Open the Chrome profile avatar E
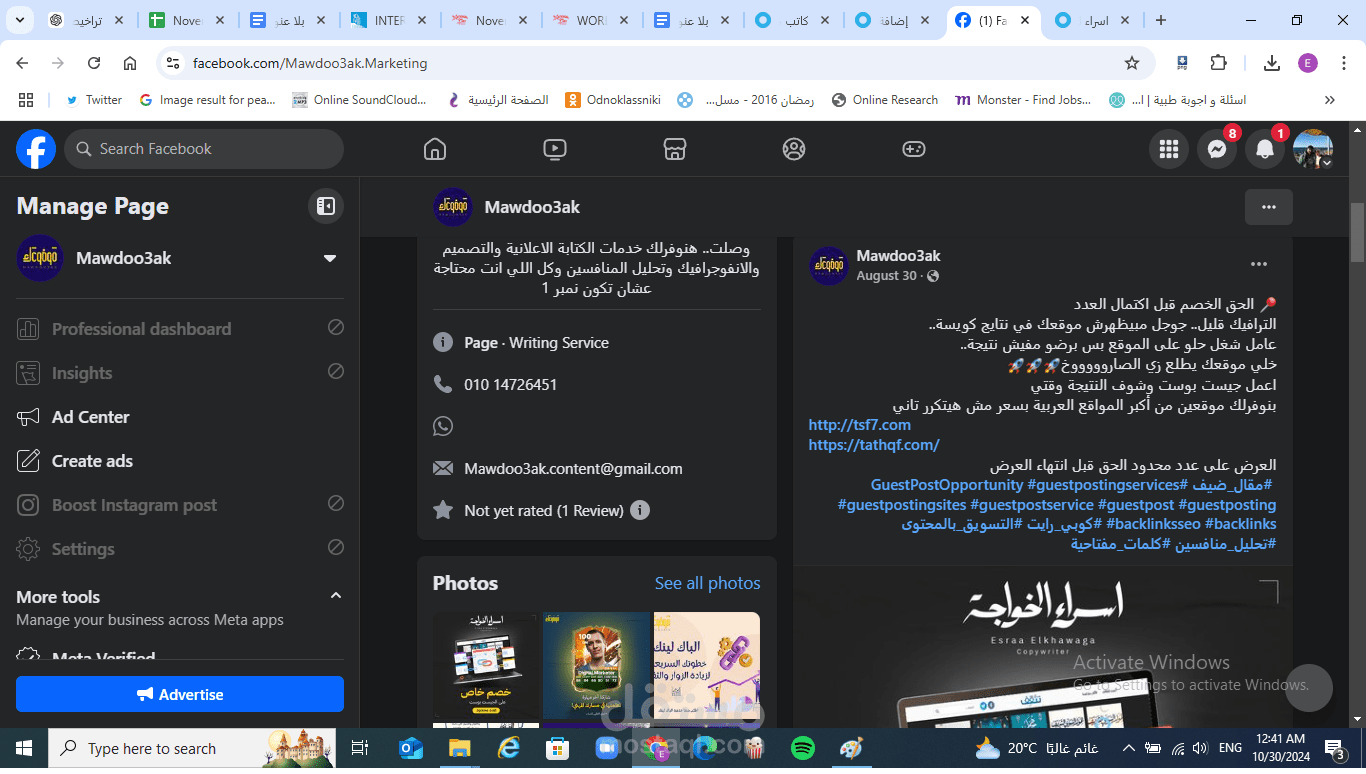Image resolution: width=1366 pixels, height=774 pixels. coord(1308,63)
